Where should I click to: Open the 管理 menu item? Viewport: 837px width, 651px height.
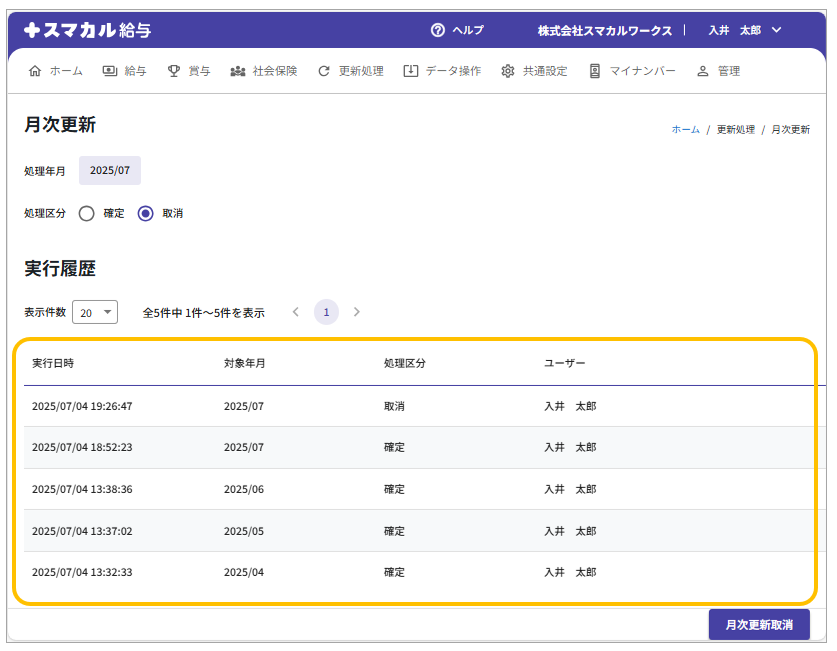(x=718, y=71)
